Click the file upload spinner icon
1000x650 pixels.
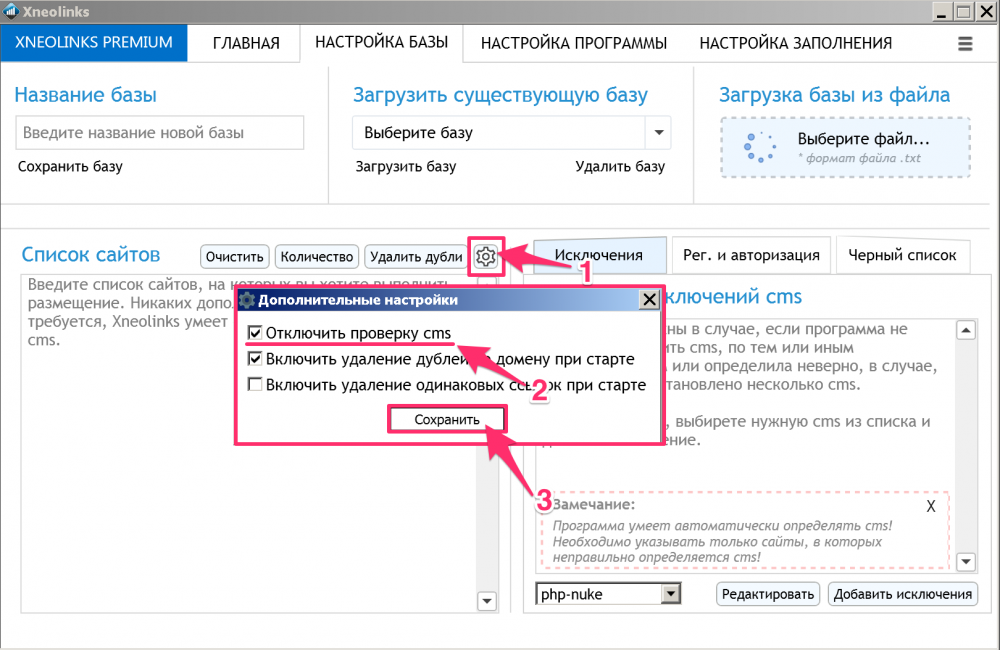[760, 147]
